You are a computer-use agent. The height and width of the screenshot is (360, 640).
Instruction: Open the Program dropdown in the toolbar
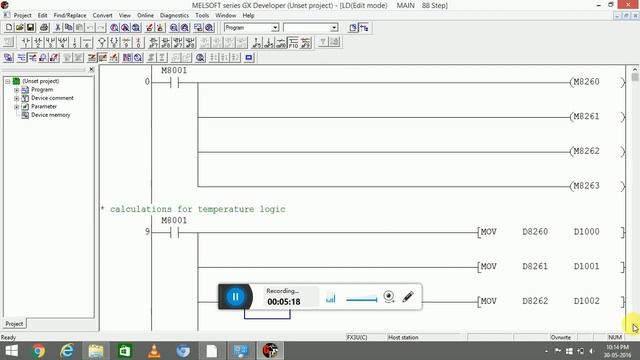(275, 28)
